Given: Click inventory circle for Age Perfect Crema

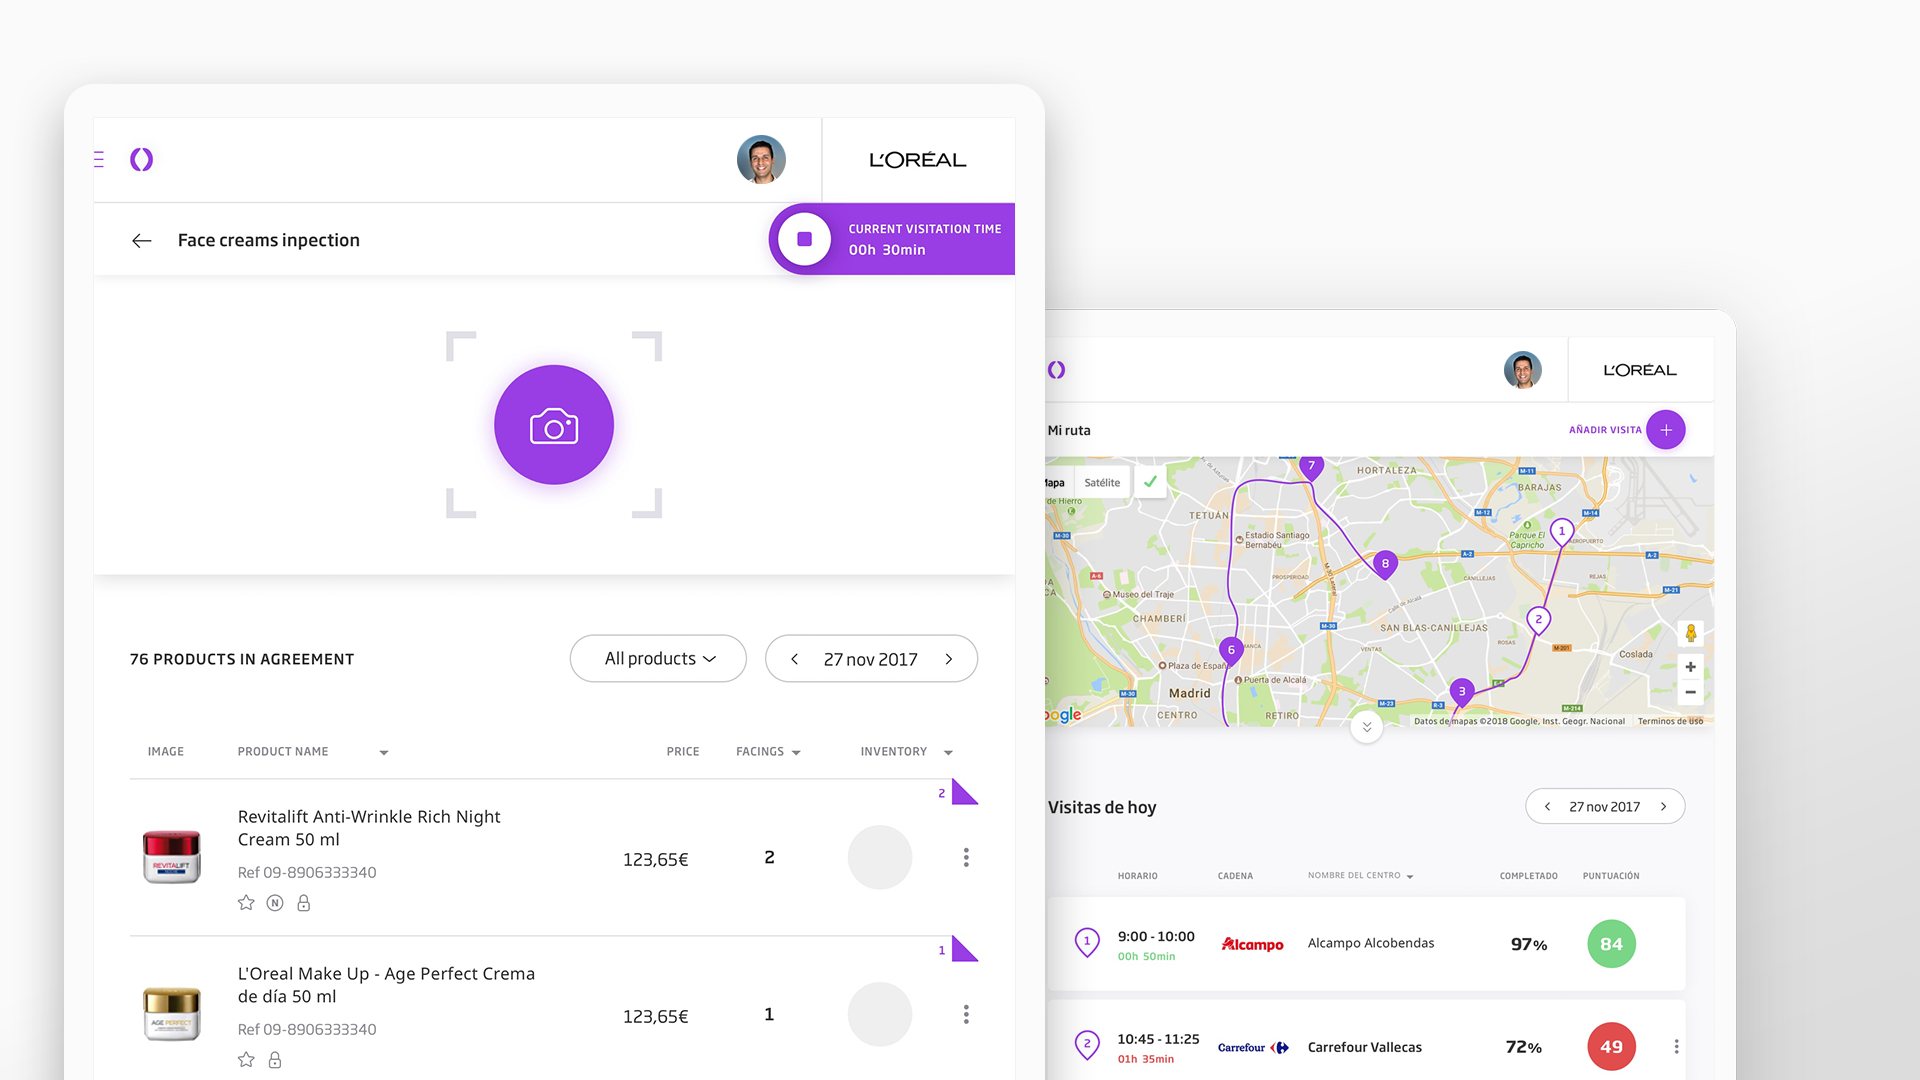Looking at the screenshot, I should tap(880, 1014).
